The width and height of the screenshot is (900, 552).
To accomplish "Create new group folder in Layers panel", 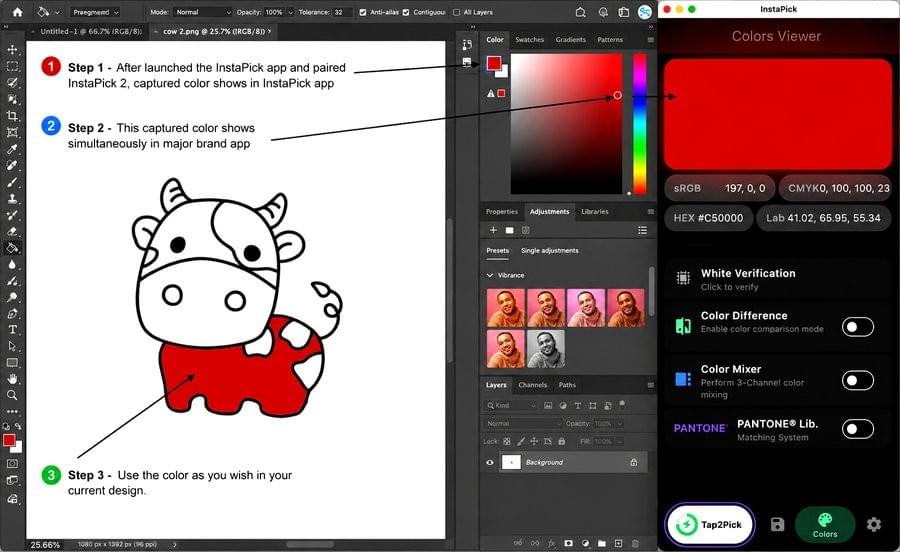I will point(602,543).
